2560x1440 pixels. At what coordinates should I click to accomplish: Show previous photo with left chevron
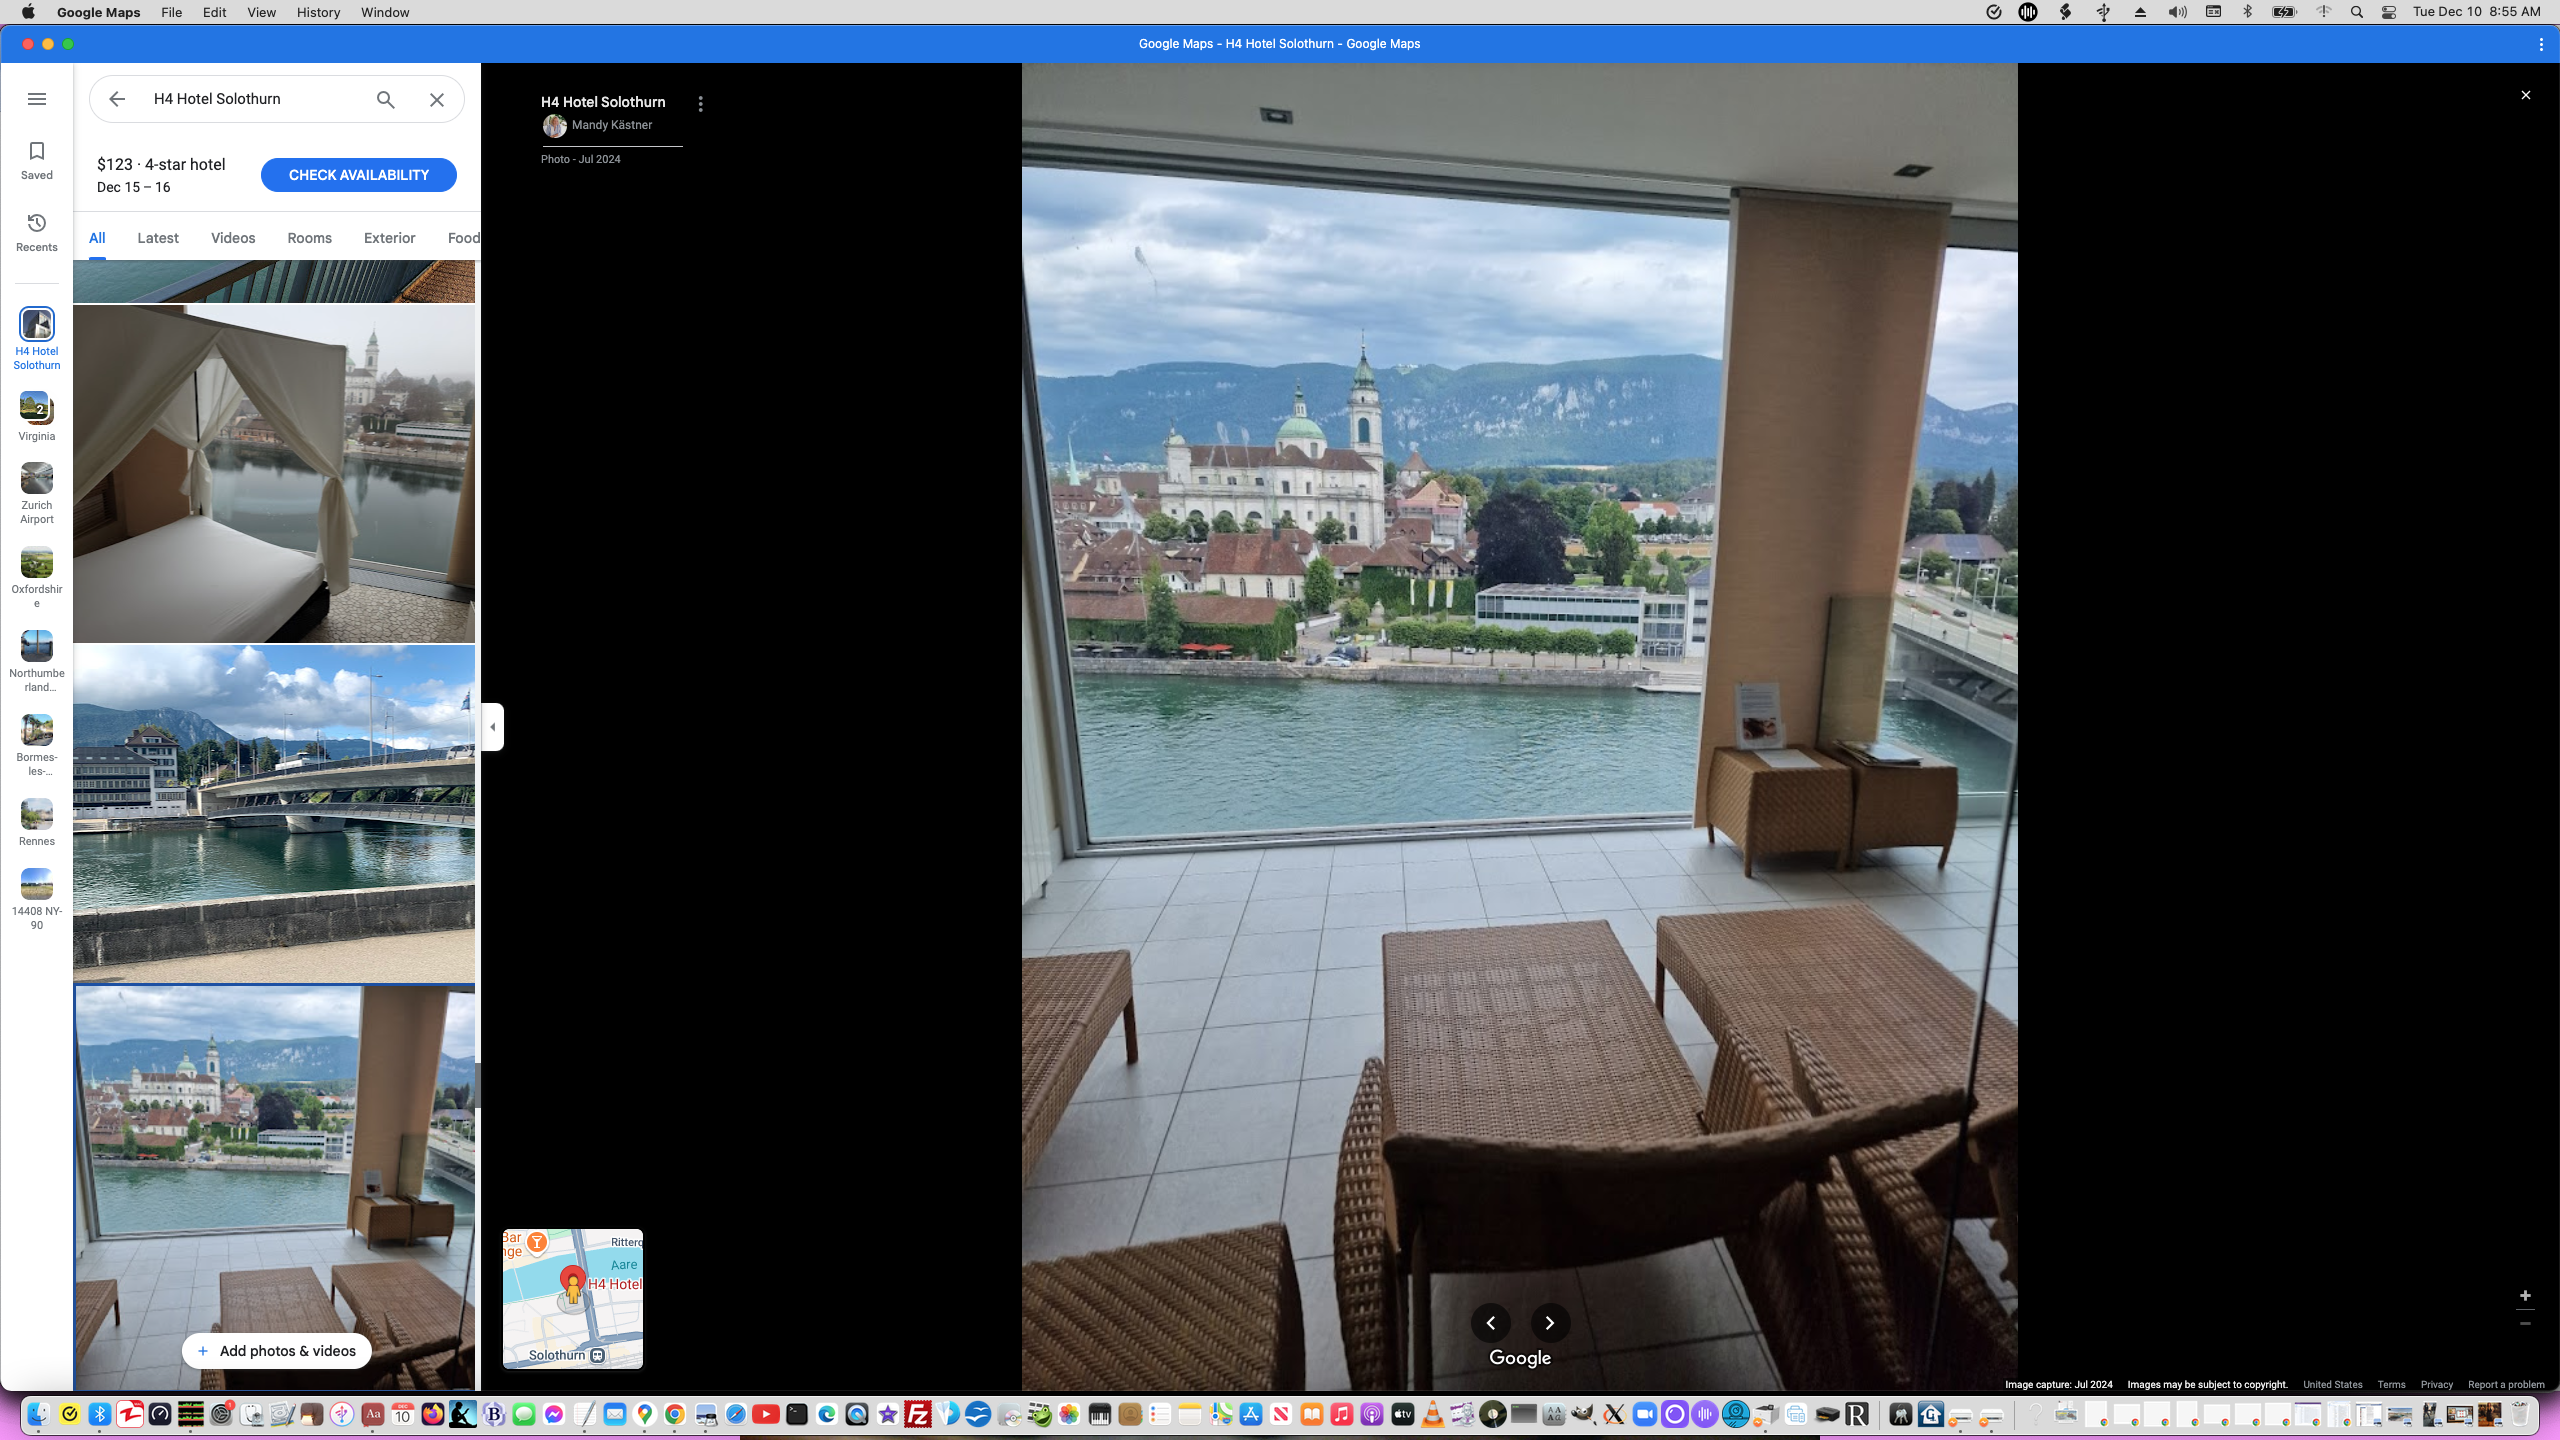(1491, 1323)
